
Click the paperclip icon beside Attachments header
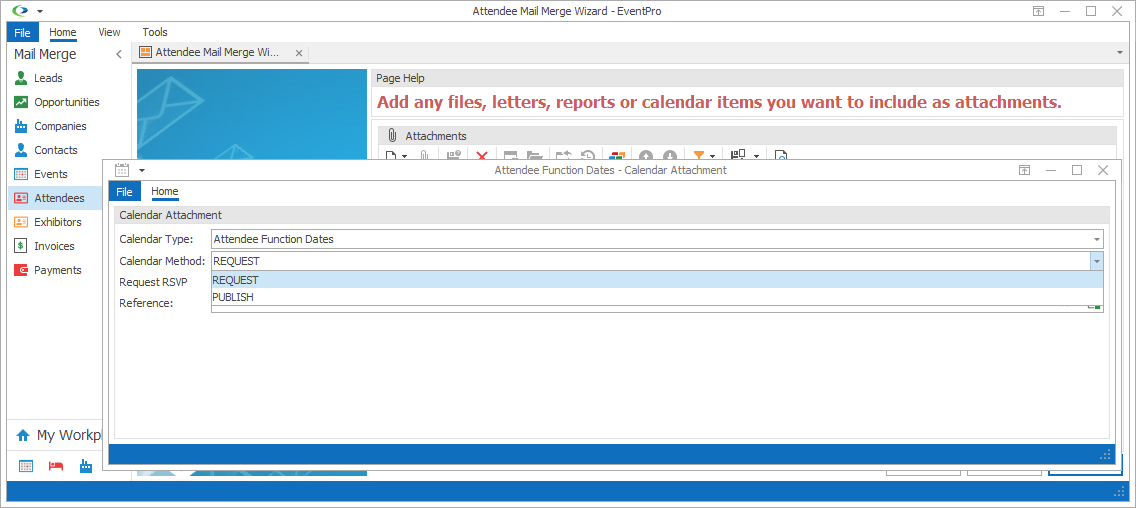point(391,136)
